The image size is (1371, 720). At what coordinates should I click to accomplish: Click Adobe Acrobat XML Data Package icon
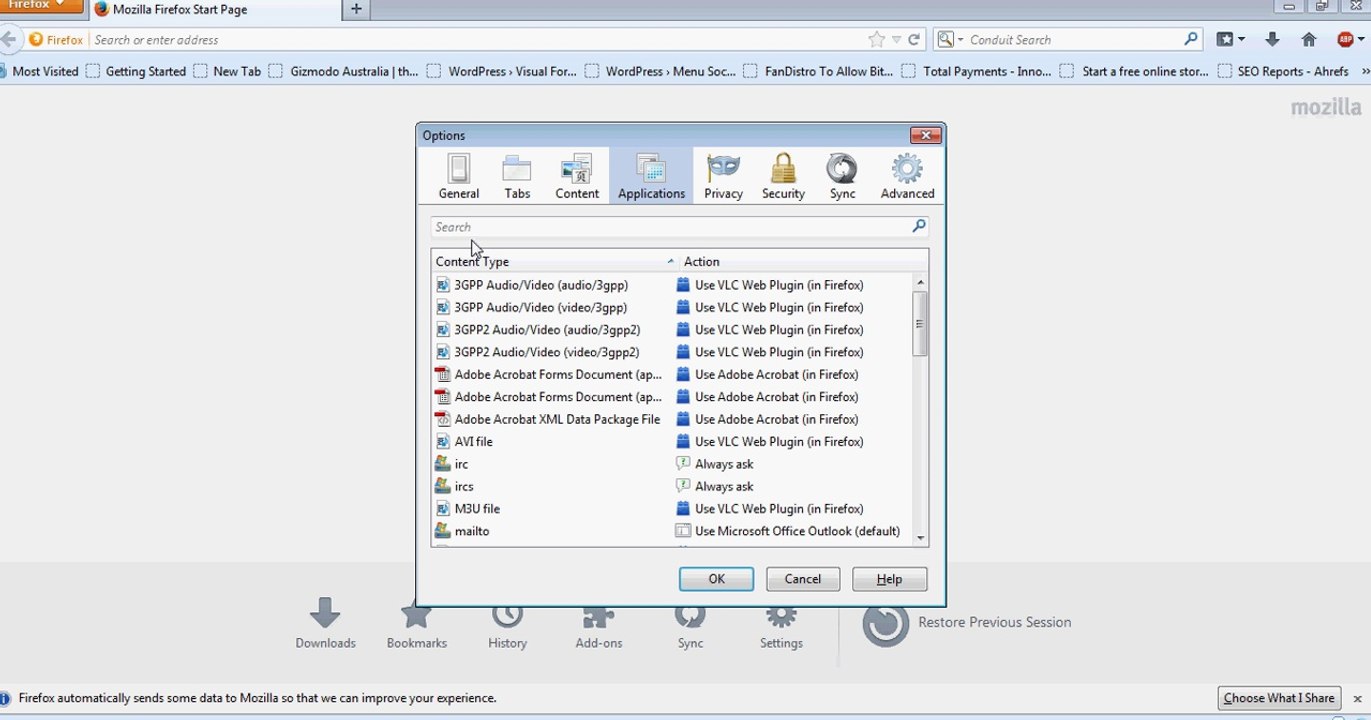click(443, 419)
